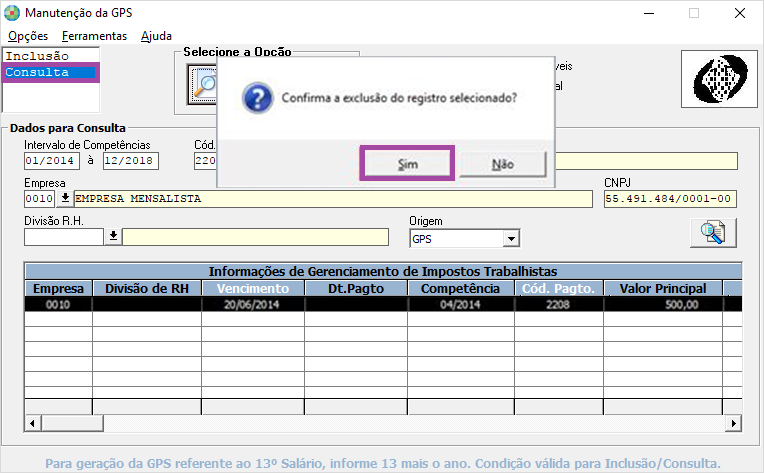This screenshot has width=764, height=473.
Task: Open the Ferramentas menu
Action: [94, 36]
